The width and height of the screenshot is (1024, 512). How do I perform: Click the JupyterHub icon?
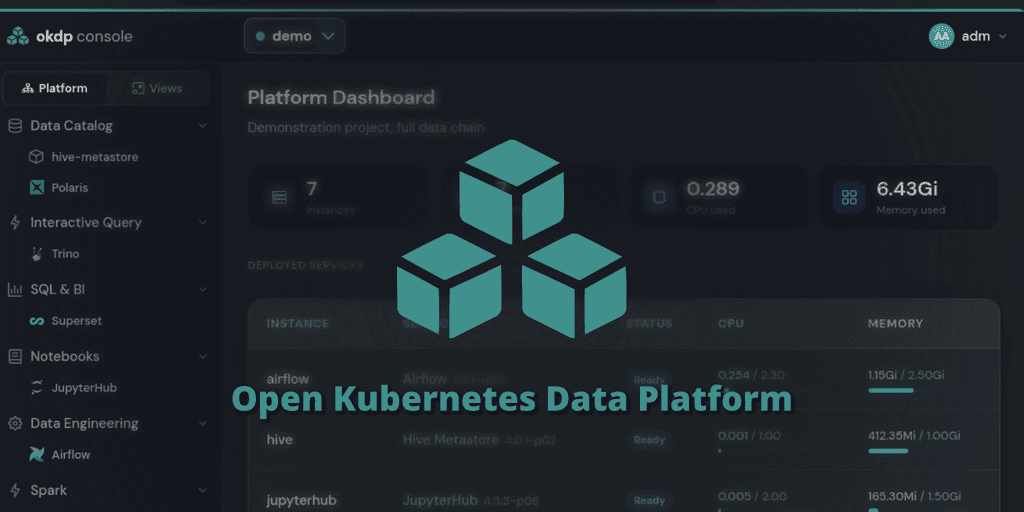click(x=37, y=388)
